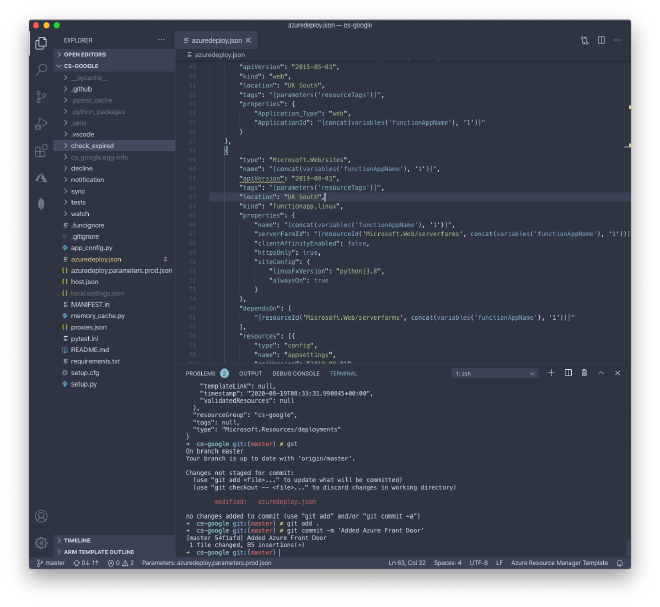Expand the OPEN EDITORS section

114,54
